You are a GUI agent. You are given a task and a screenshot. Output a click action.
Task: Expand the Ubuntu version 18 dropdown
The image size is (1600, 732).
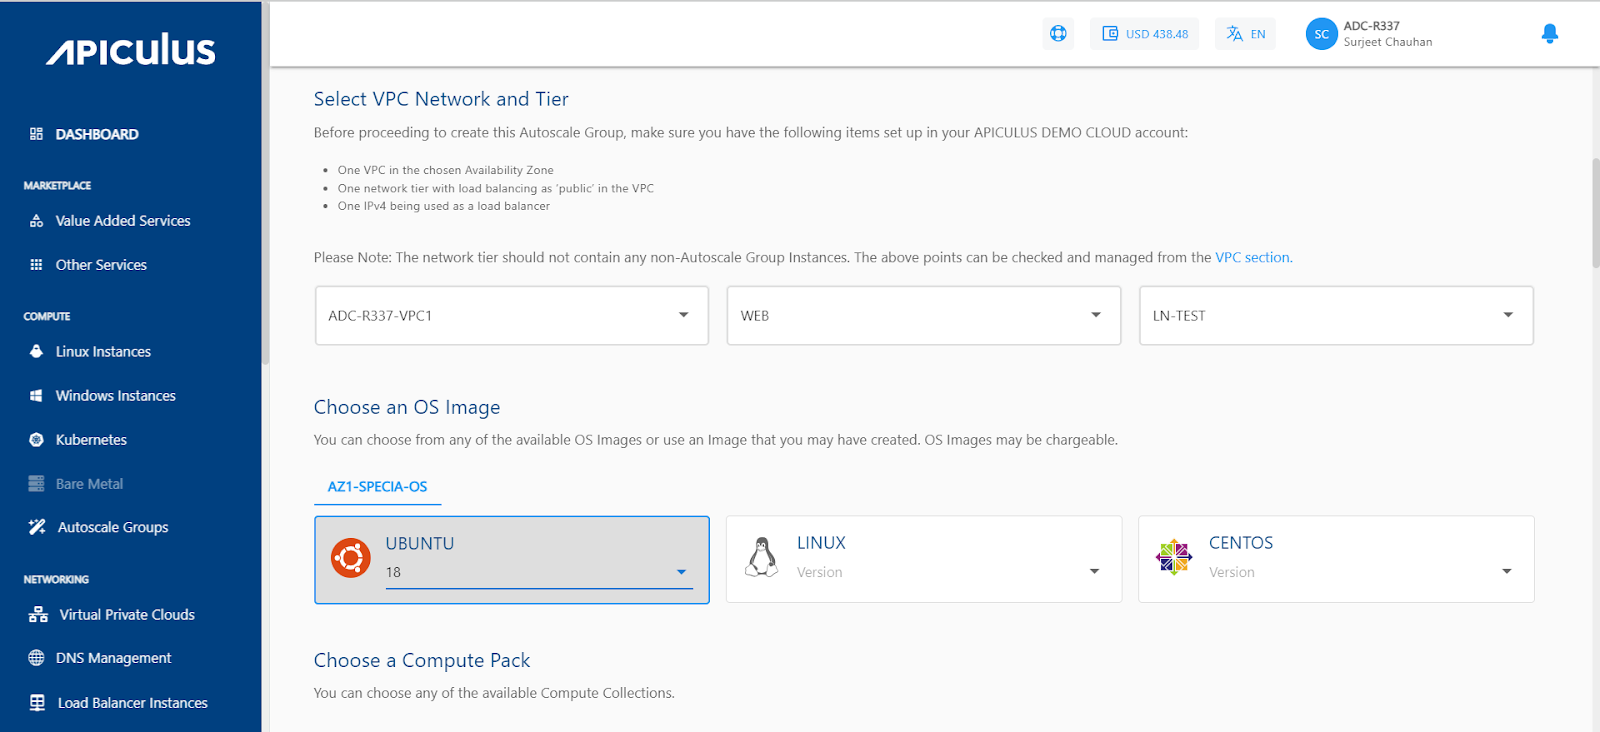539,573
